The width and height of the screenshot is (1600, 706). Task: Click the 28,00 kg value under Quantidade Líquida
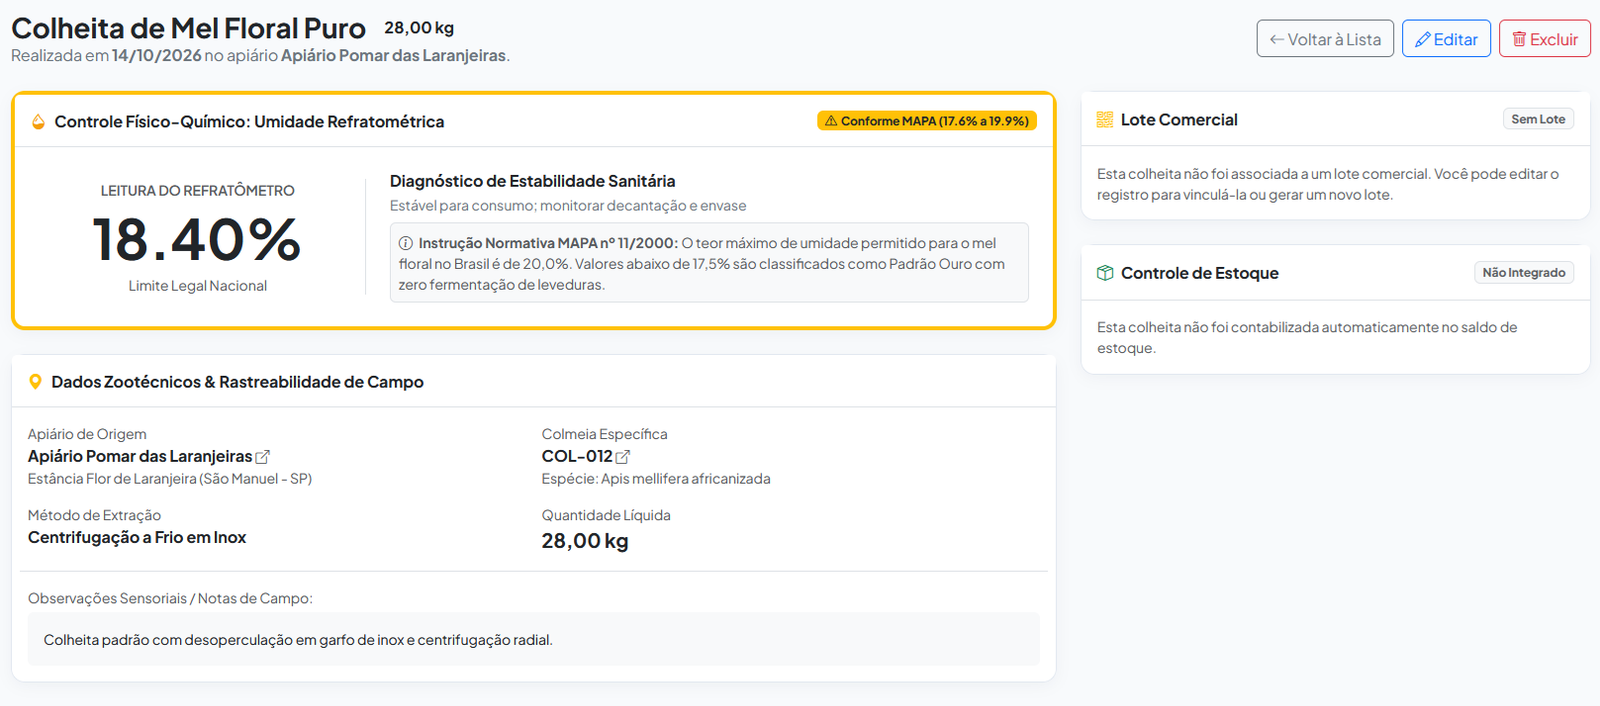pos(585,541)
